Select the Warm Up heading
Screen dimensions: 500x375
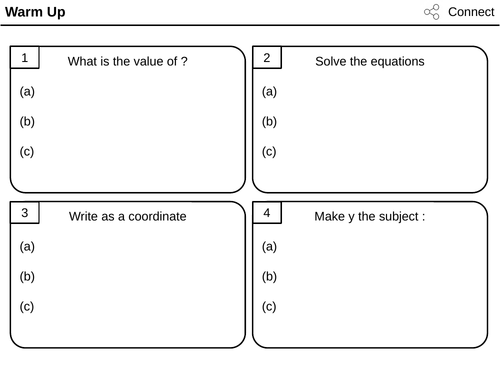point(35,12)
